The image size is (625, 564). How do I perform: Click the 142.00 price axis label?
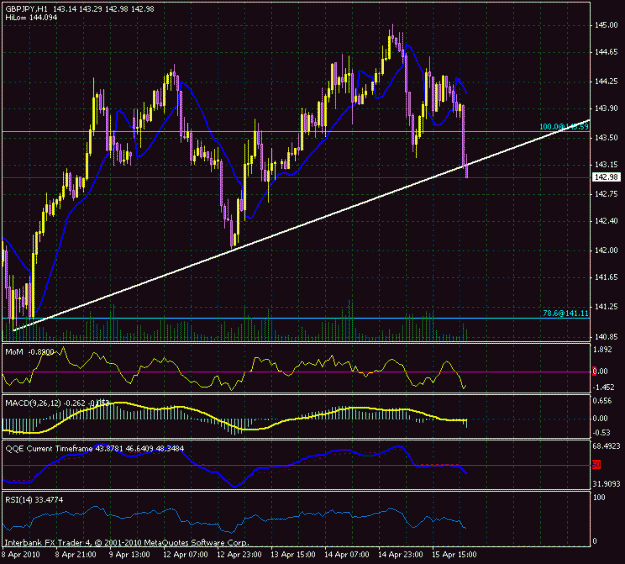click(x=606, y=250)
